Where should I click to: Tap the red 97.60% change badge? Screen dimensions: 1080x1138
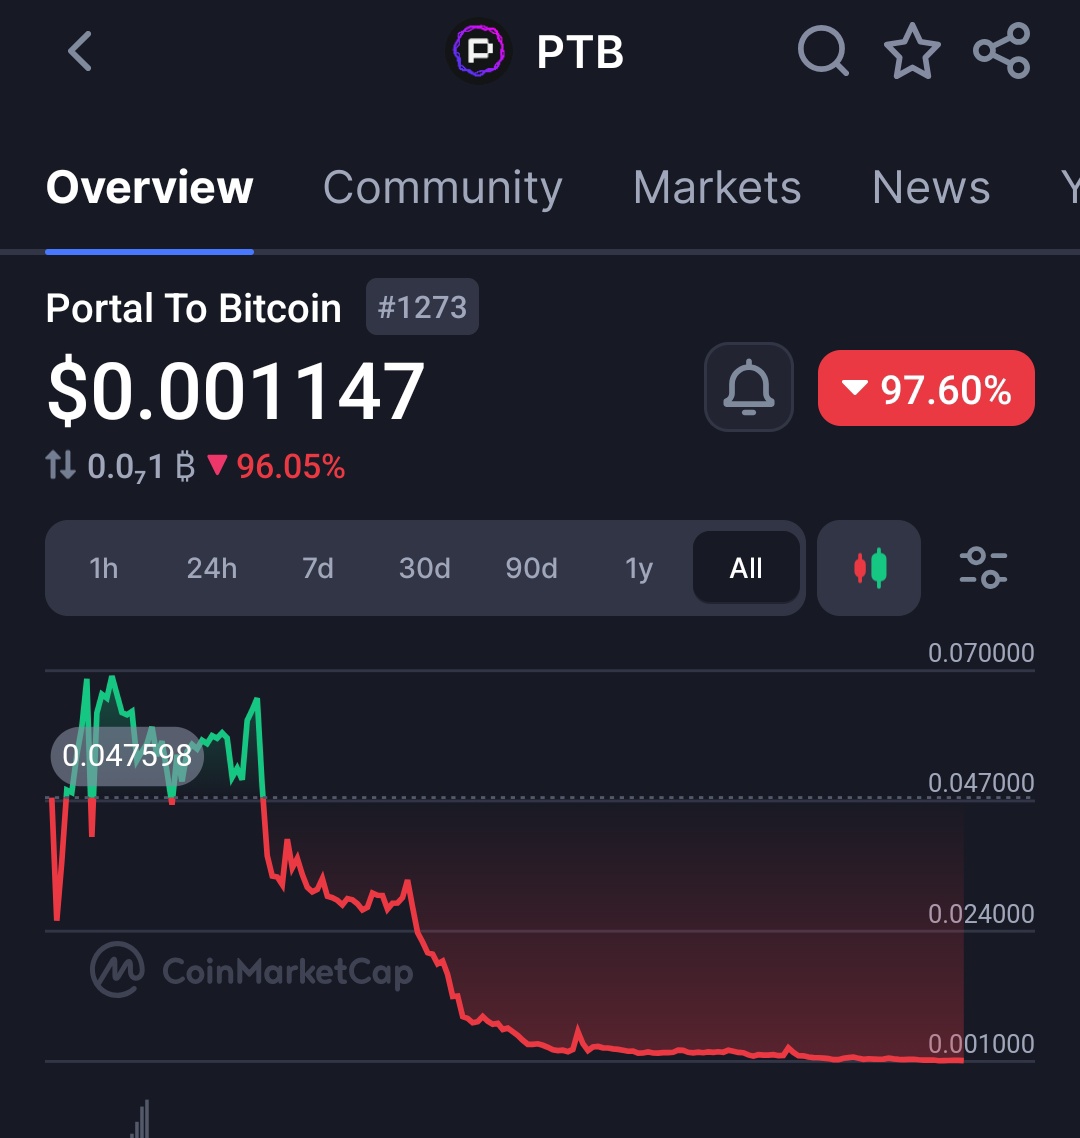point(926,388)
